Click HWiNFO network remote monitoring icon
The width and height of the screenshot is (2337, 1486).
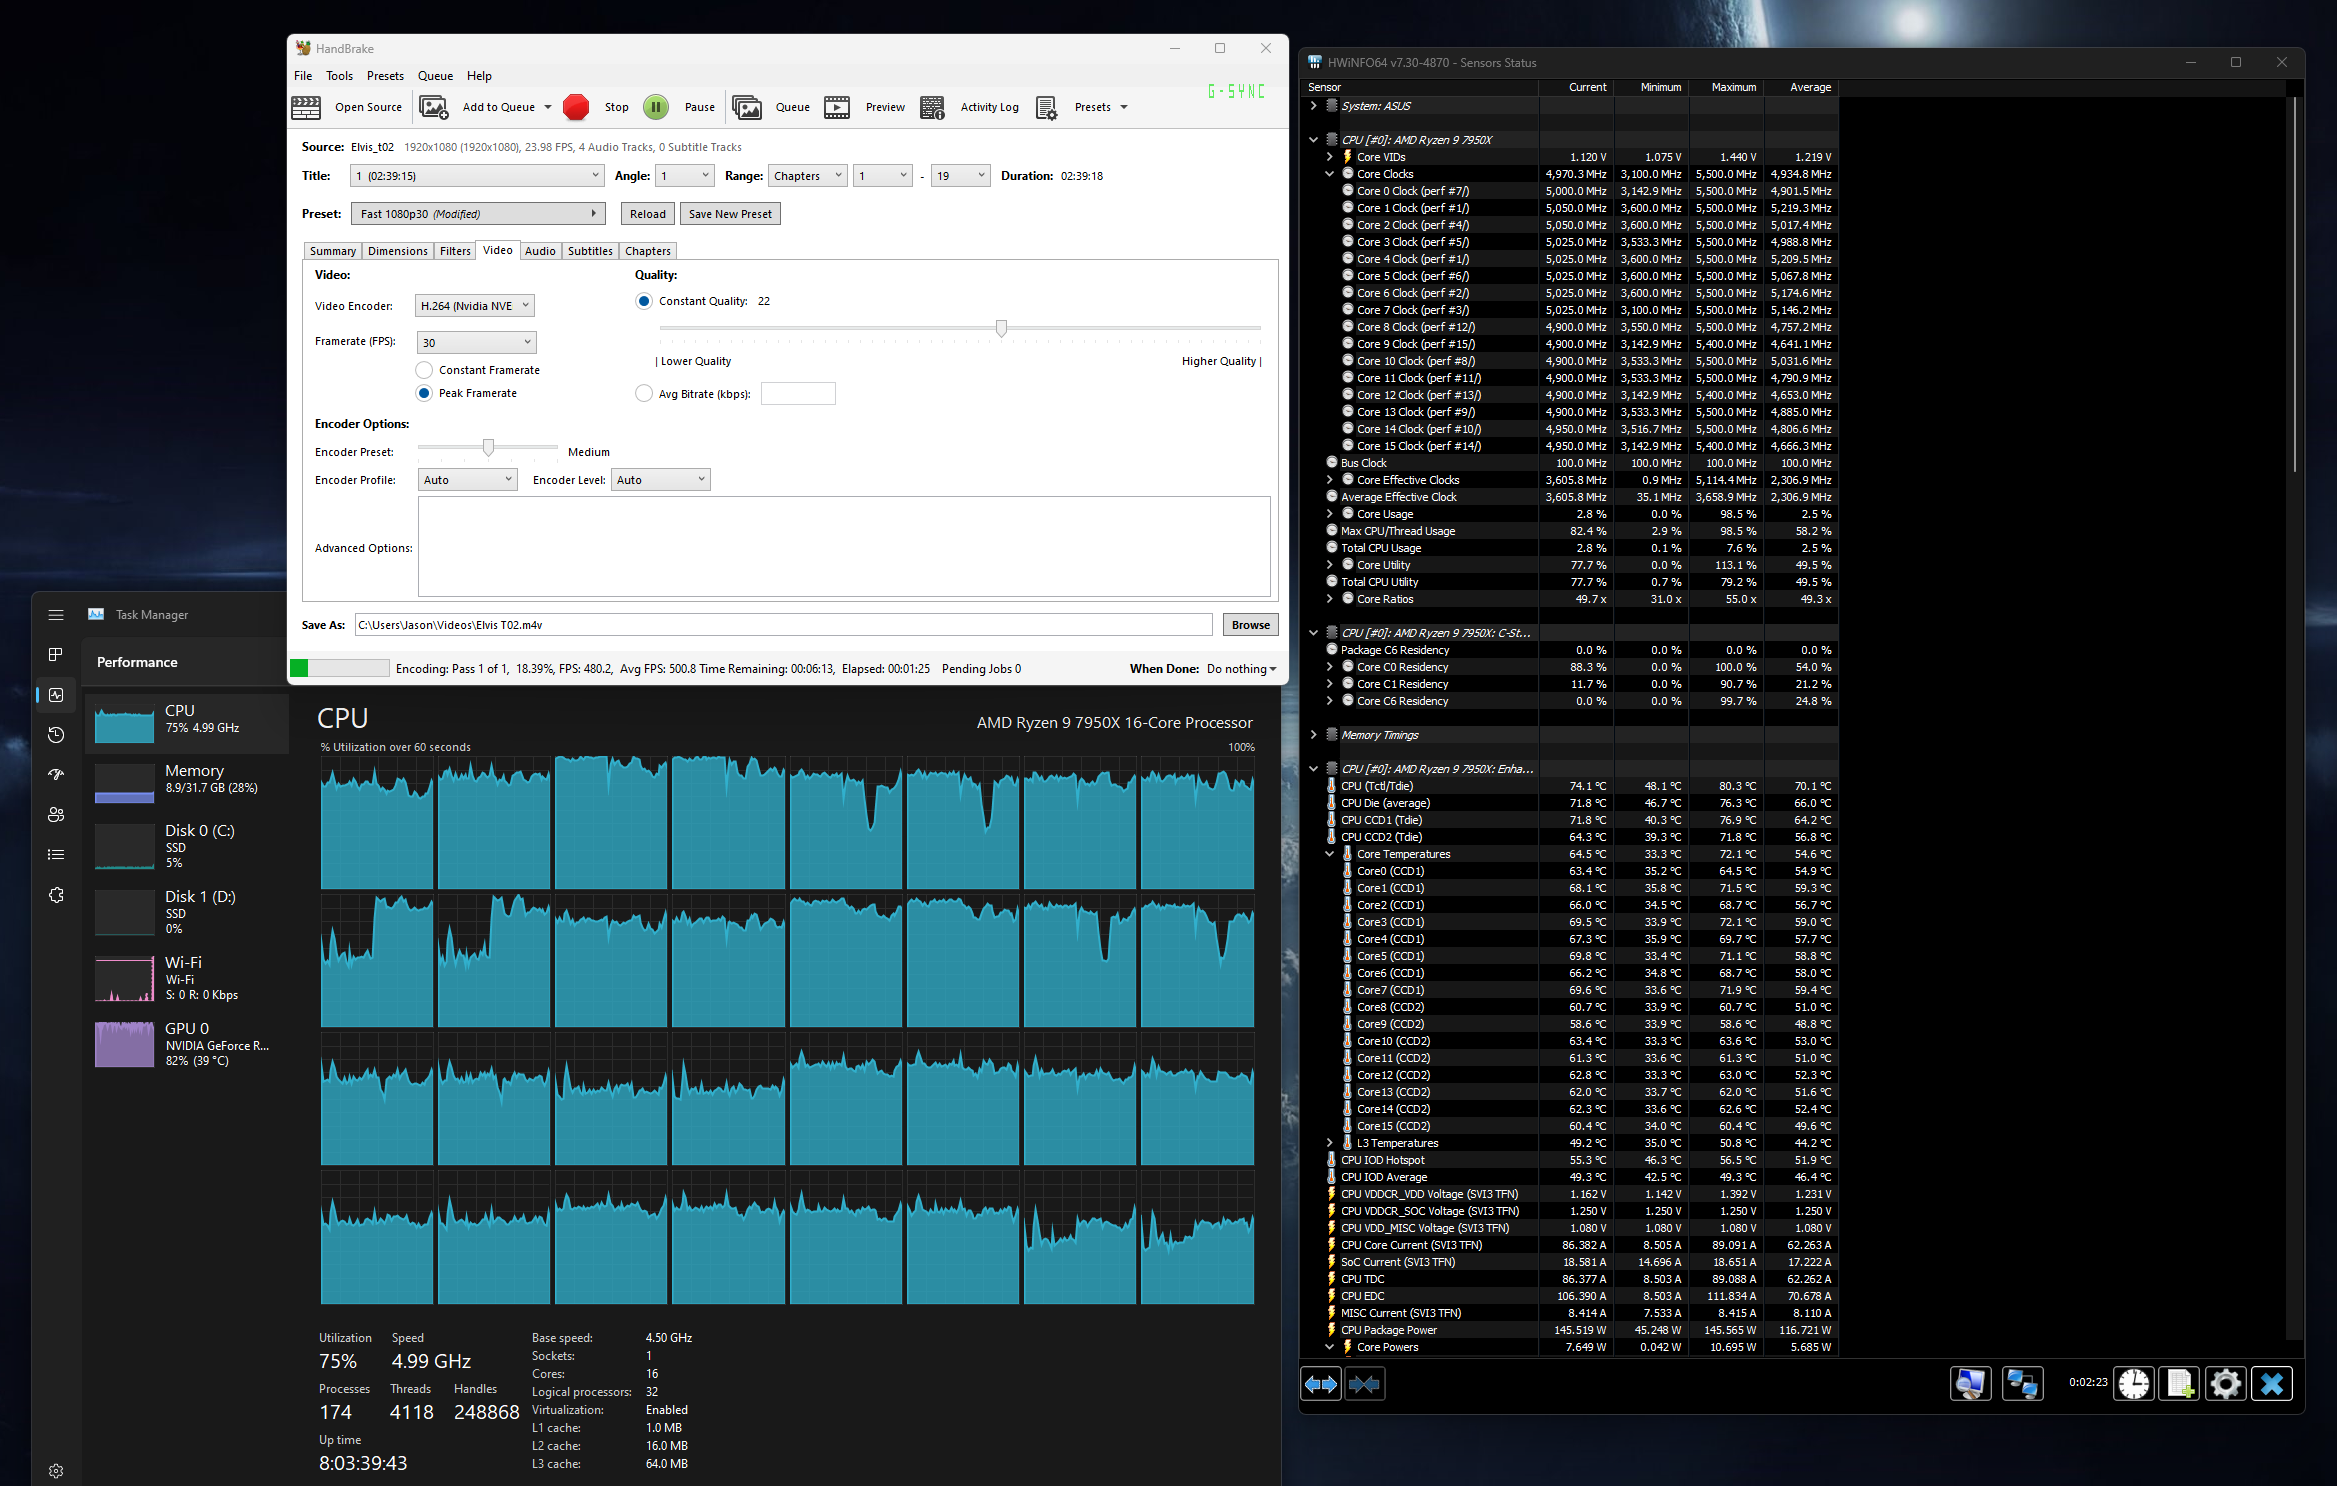(2022, 1384)
